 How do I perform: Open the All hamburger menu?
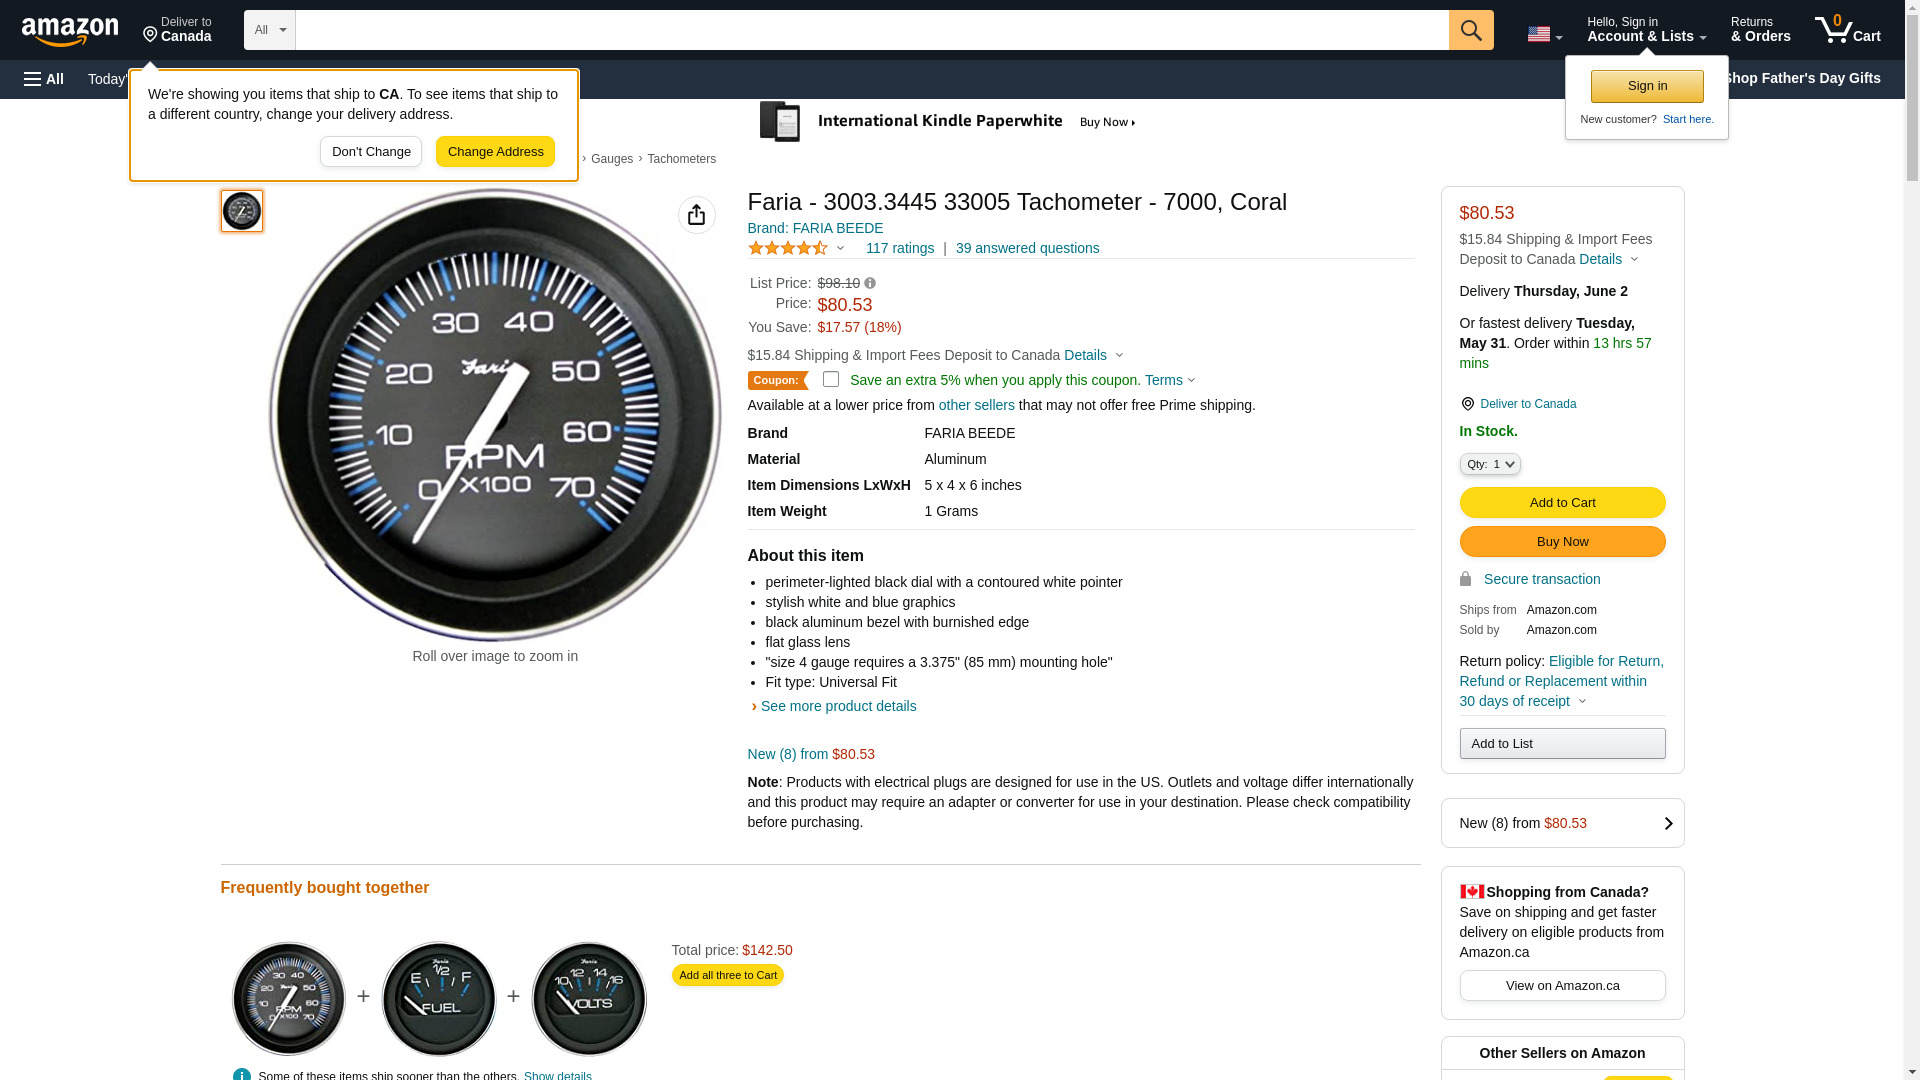pos(44,79)
